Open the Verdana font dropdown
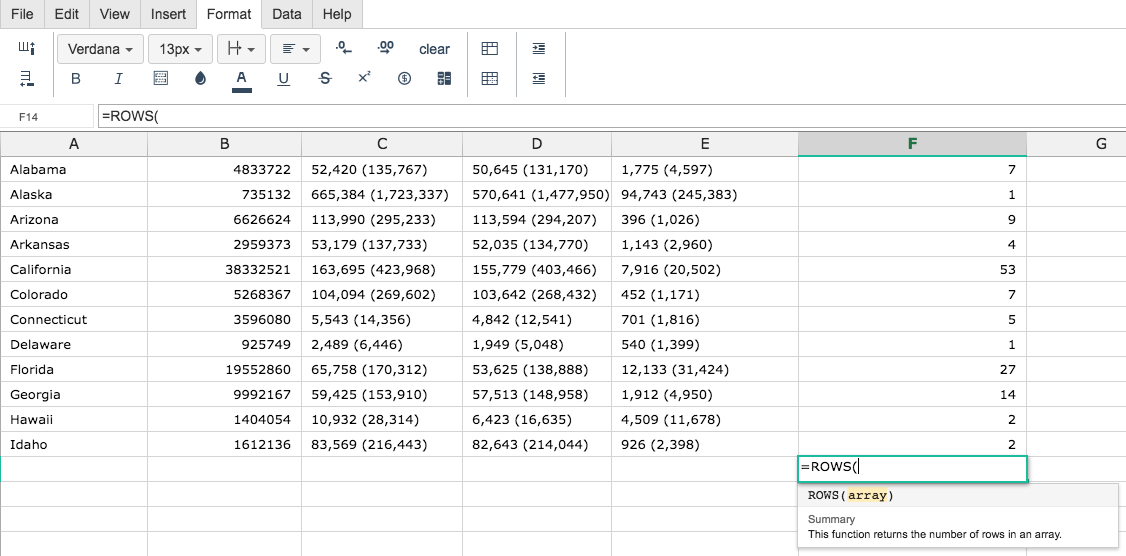The width and height of the screenshot is (1126, 556). point(101,49)
